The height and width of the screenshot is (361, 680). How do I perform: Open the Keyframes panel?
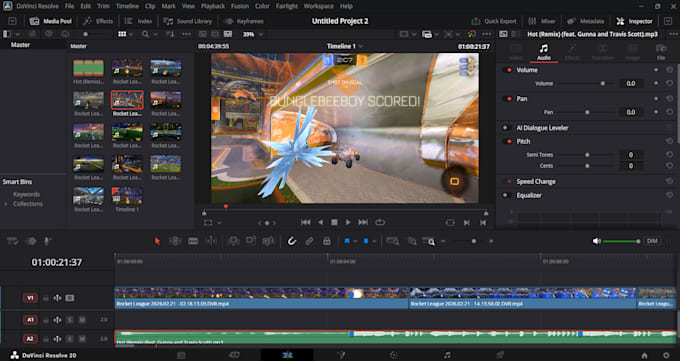pyautogui.click(x=244, y=21)
